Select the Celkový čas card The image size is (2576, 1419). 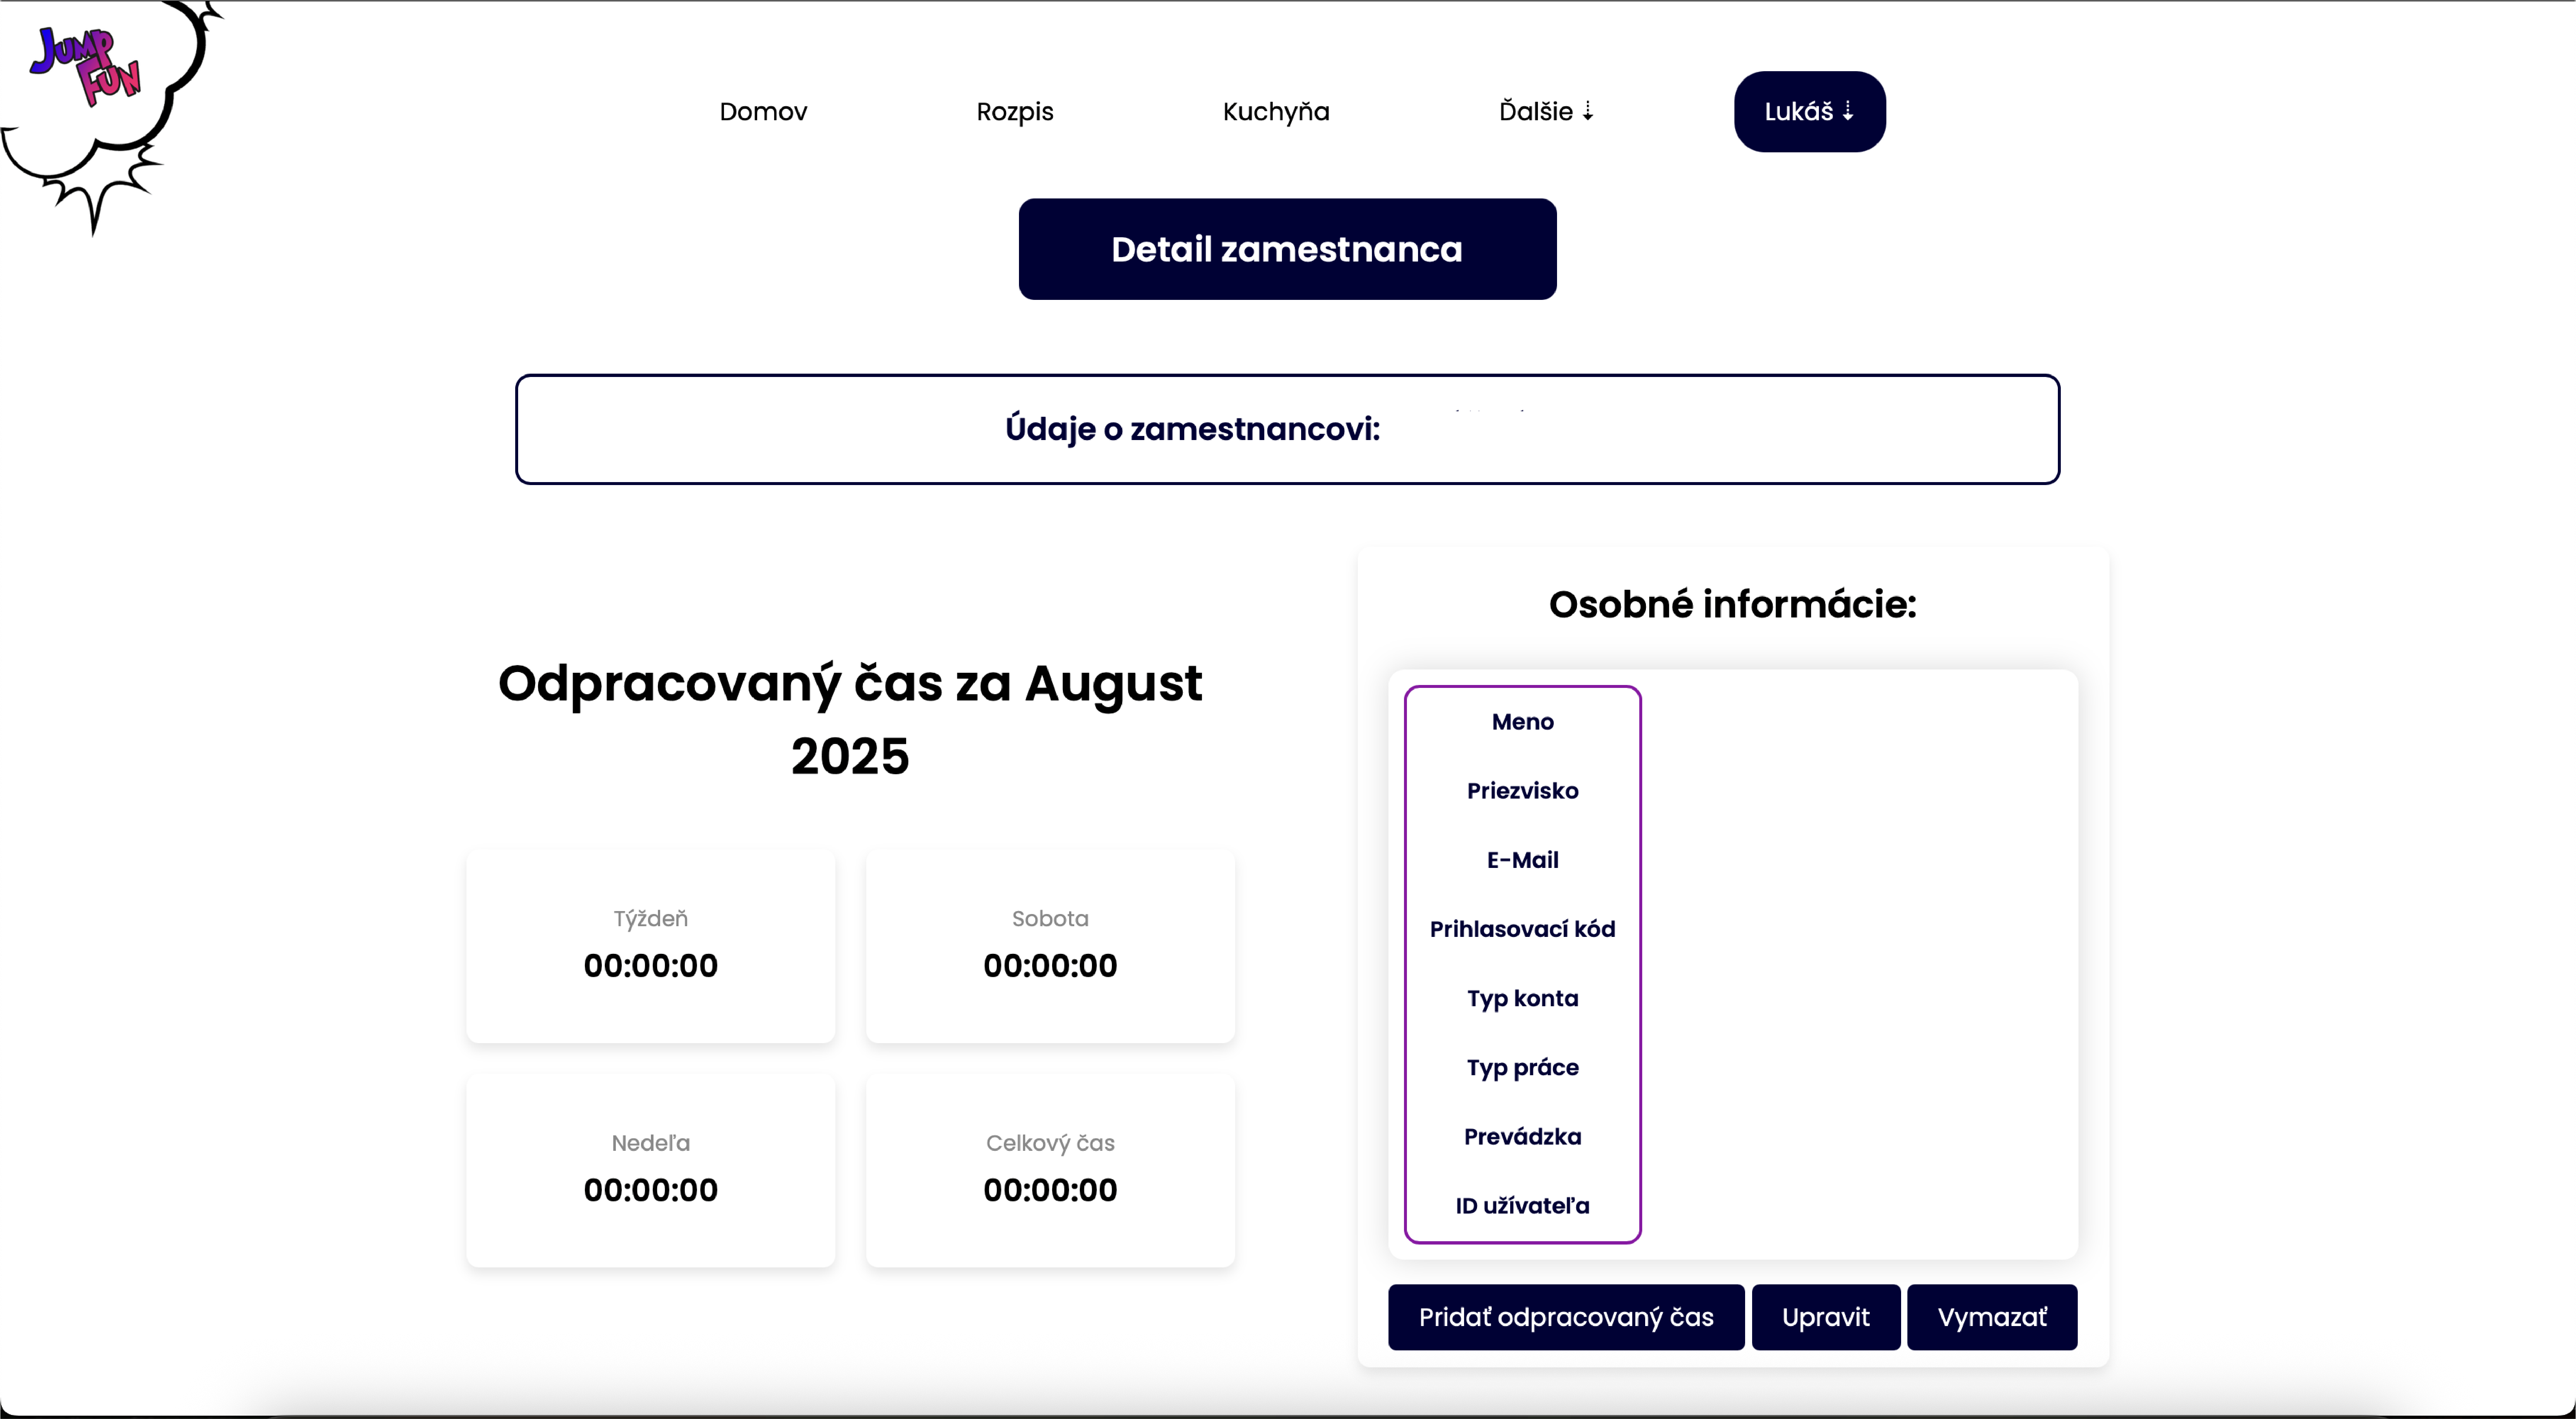pyautogui.click(x=1050, y=1170)
